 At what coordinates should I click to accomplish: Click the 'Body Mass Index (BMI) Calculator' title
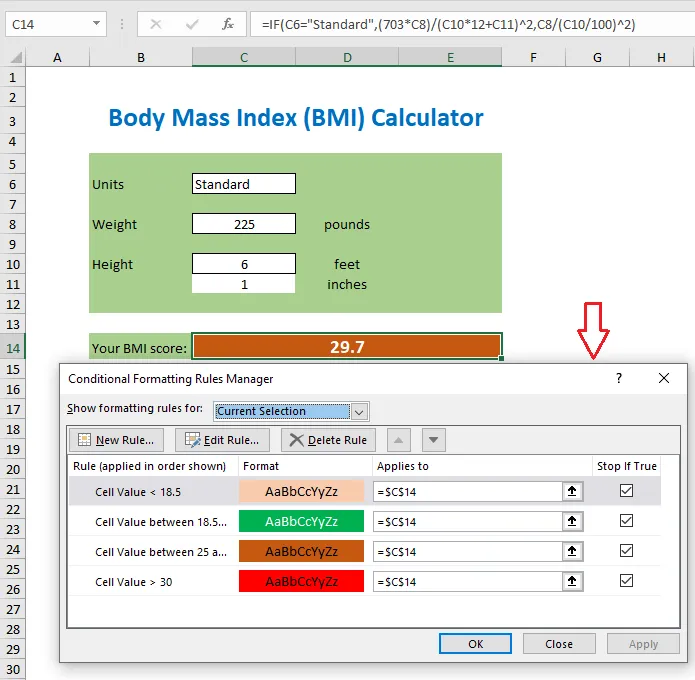(x=296, y=118)
